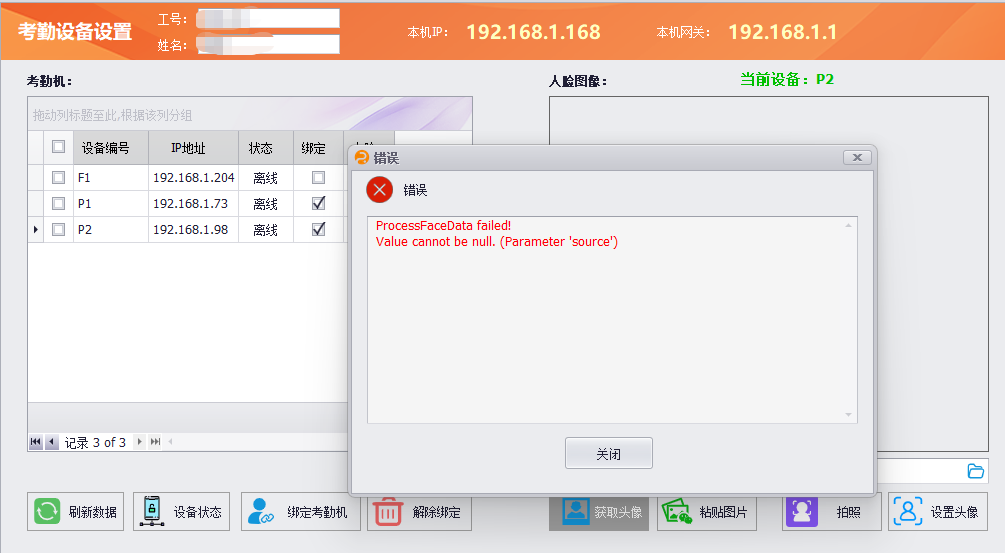Toggle the 绑定 checkbox for P2

coord(319,229)
